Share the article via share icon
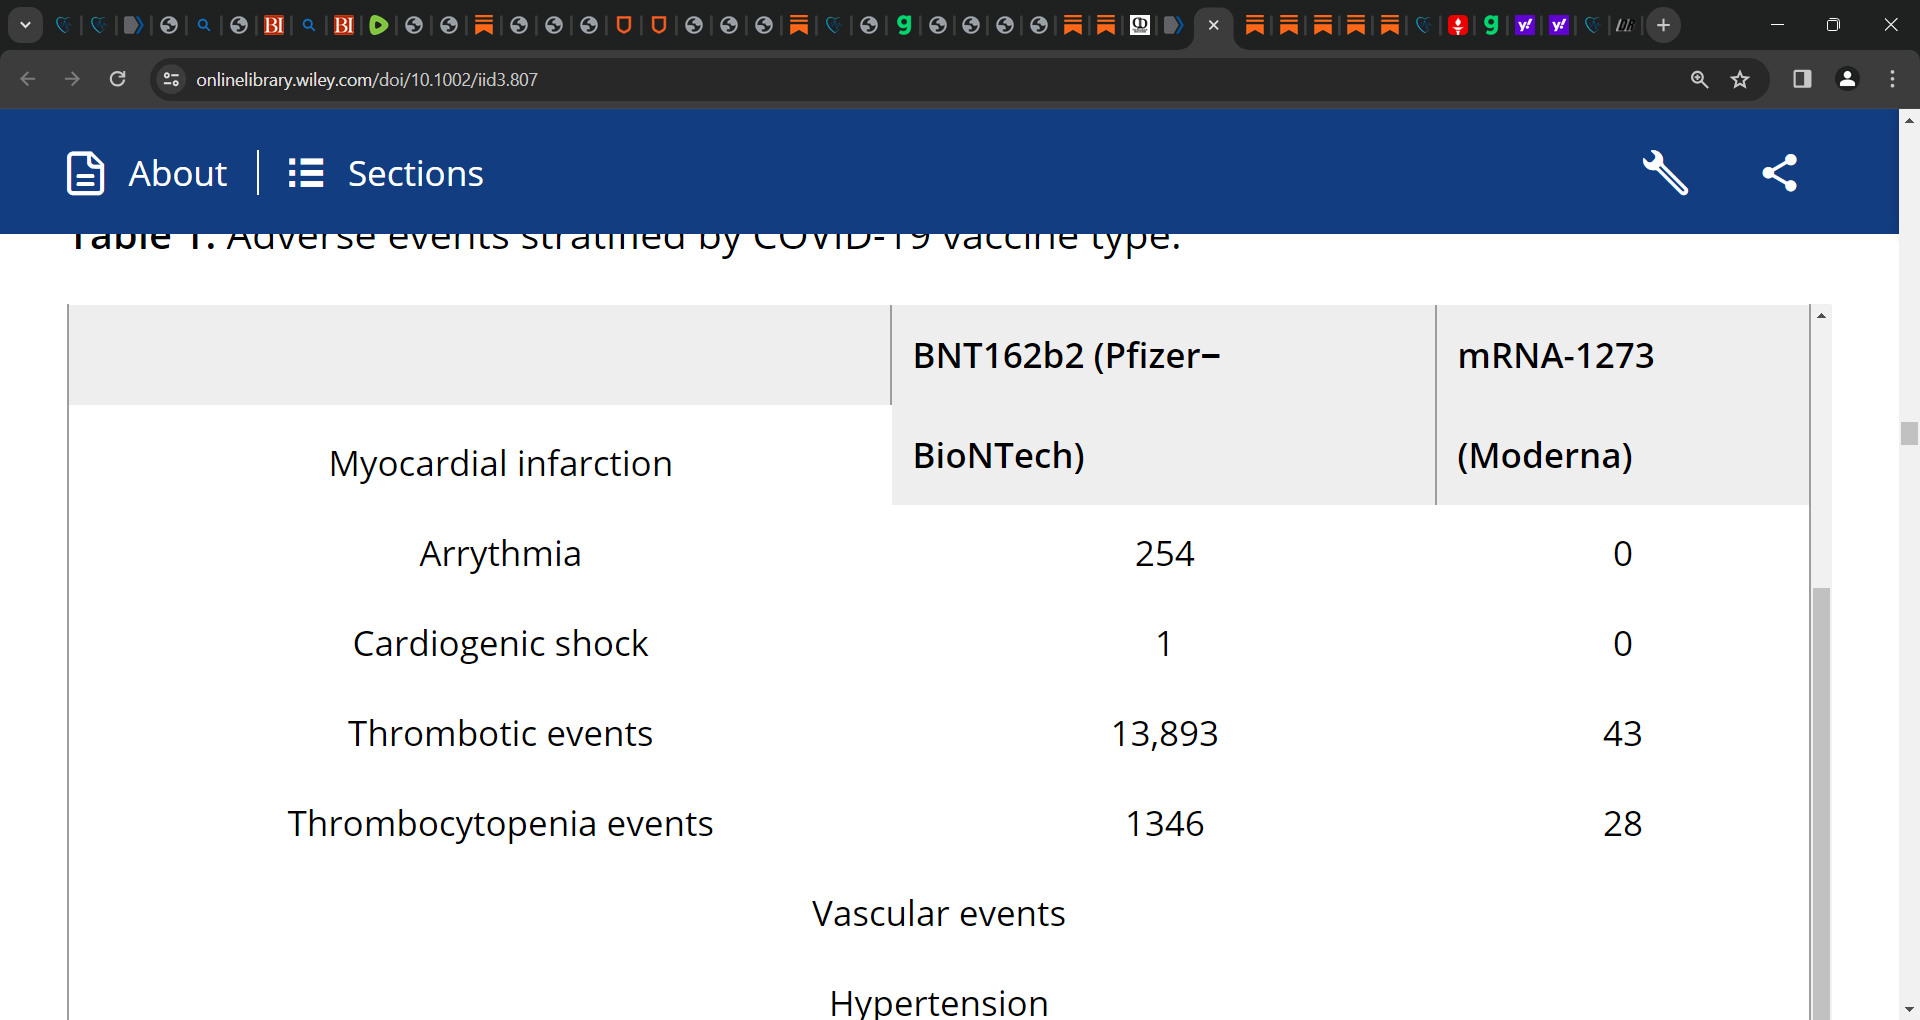 (1780, 173)
